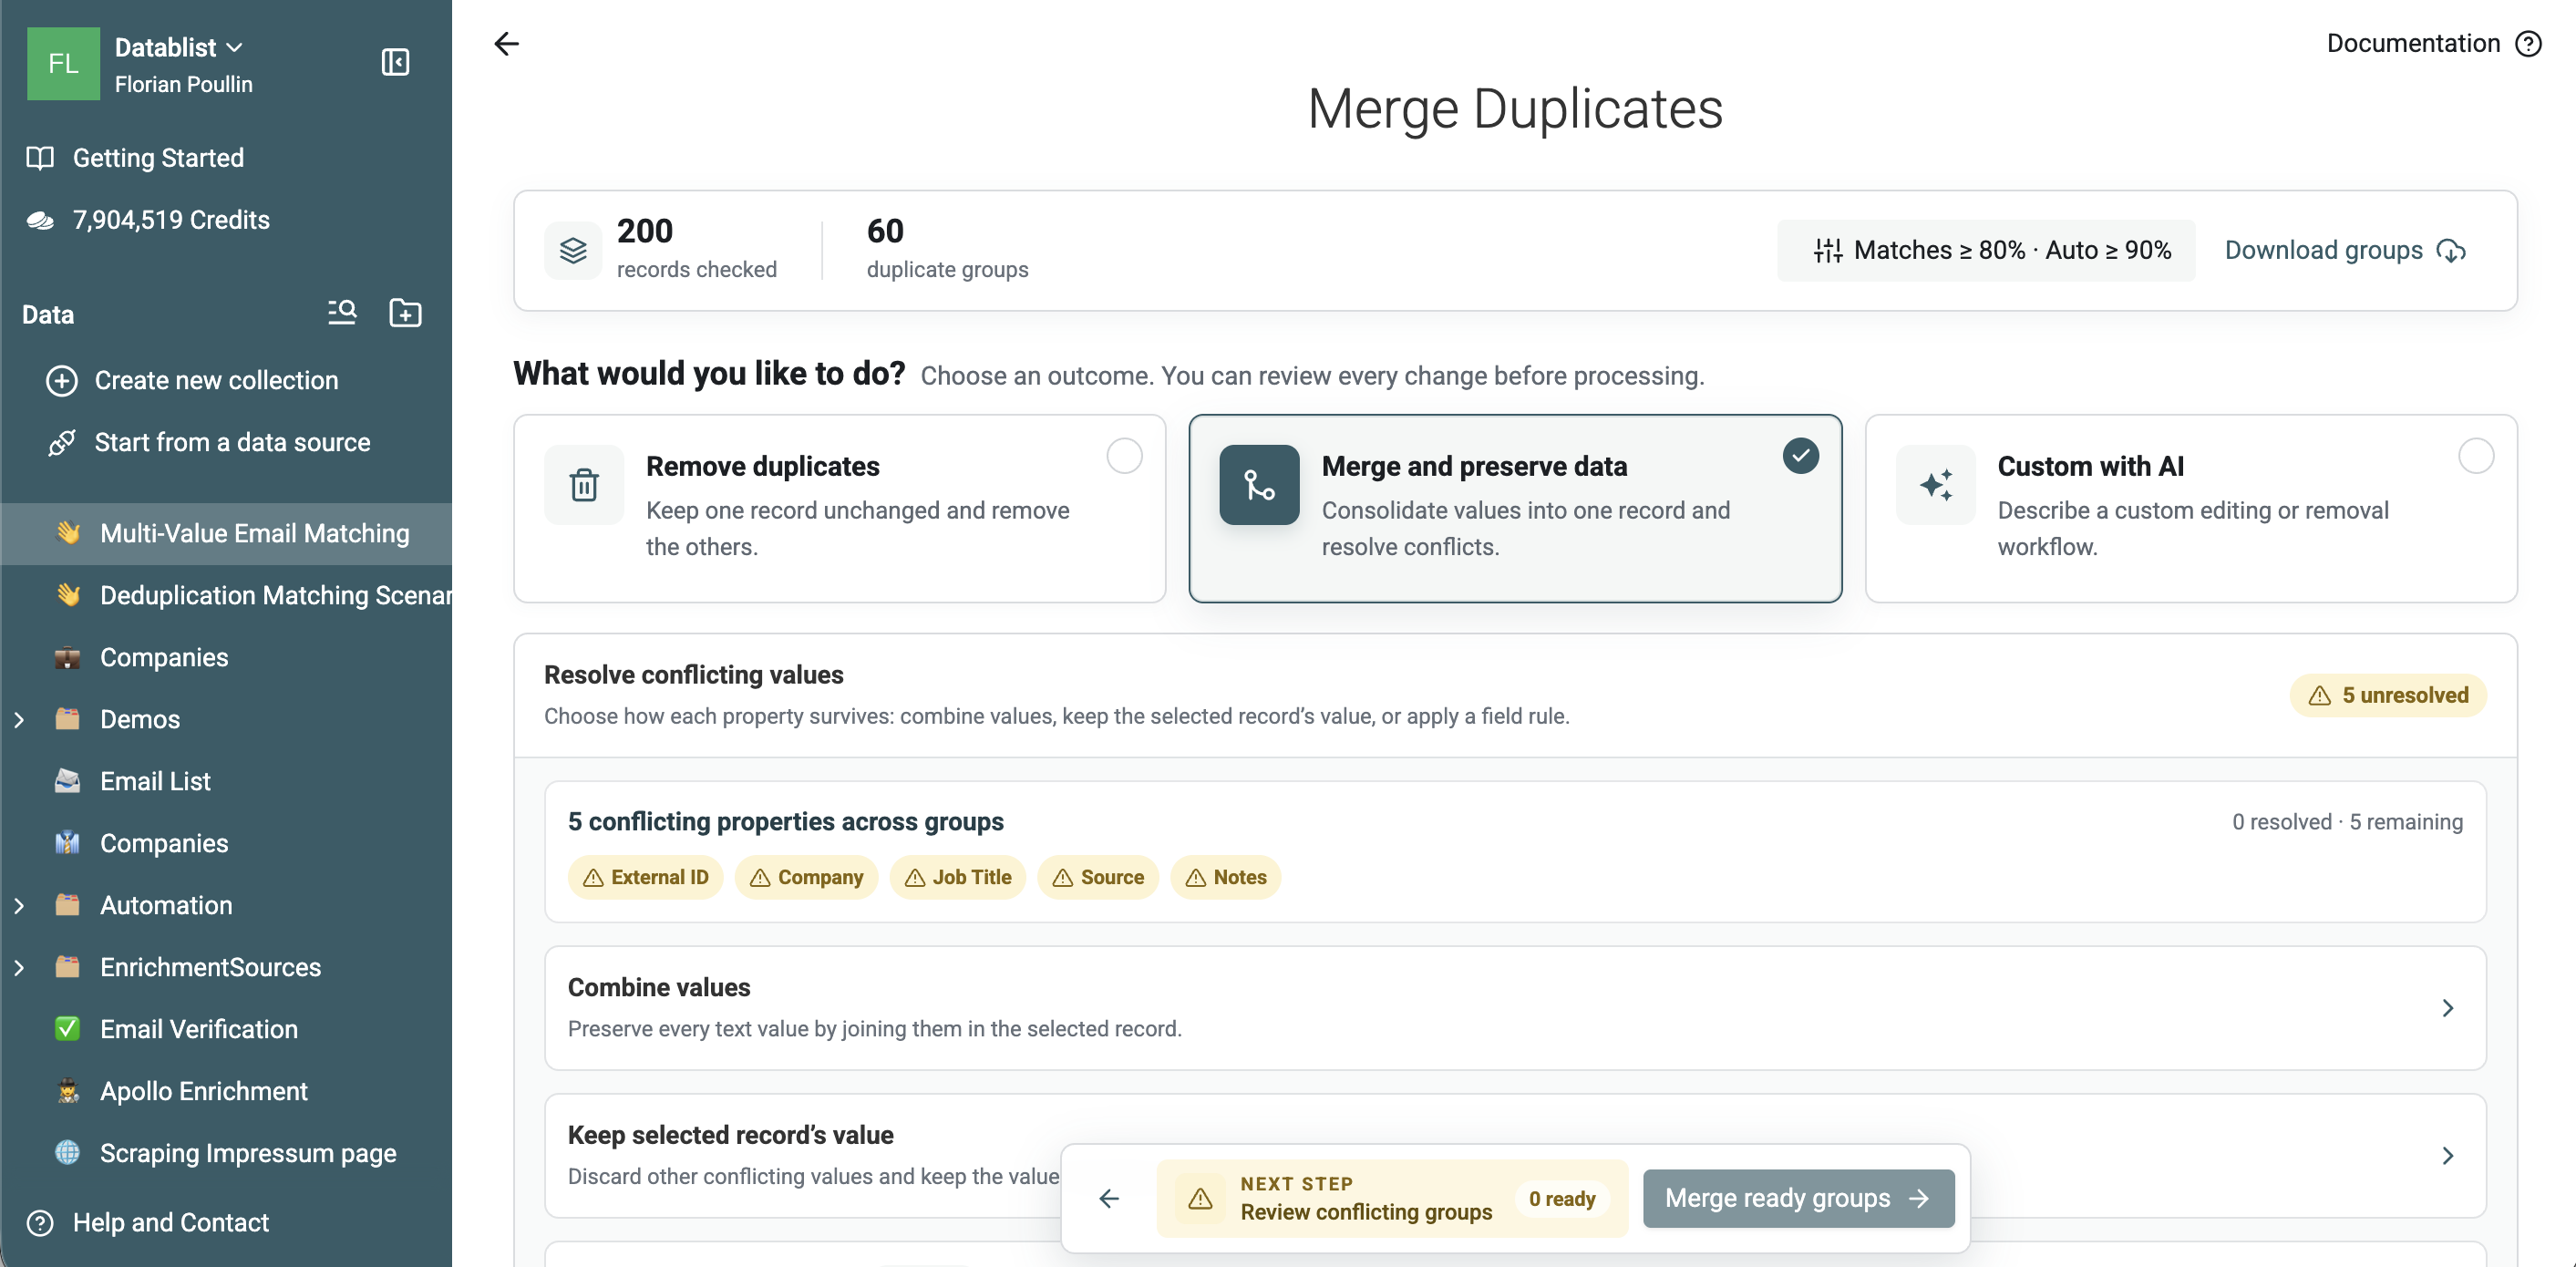
Task: Open Scraping Impressum page collection
Action: tap(226, 1153)
